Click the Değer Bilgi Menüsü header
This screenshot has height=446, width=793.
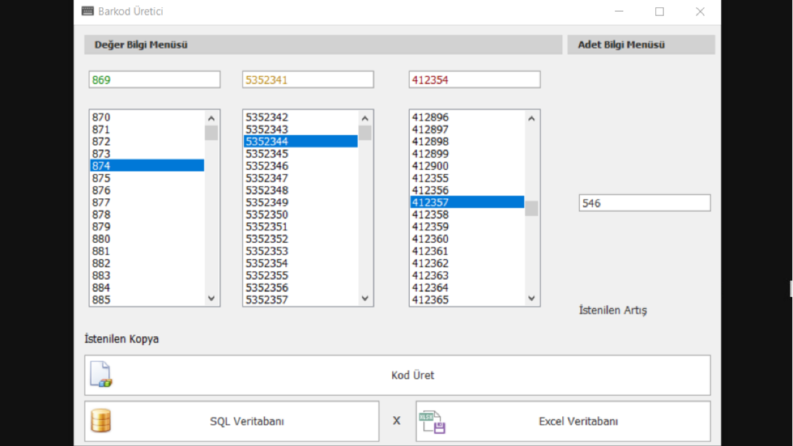coord(323,44)
